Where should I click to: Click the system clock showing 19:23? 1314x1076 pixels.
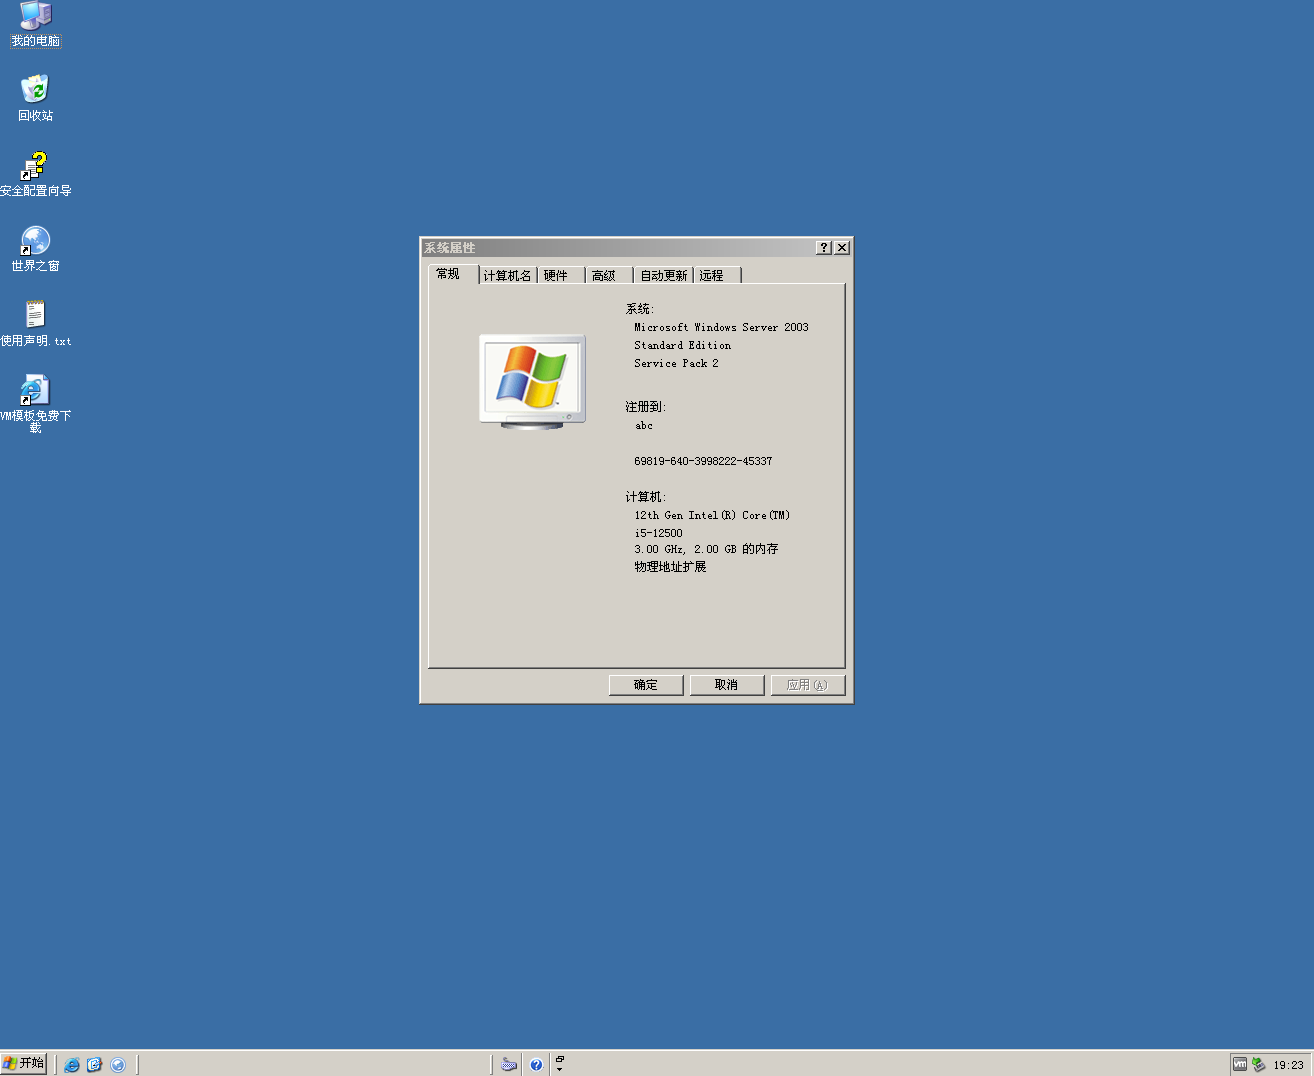point(1288,1065)
